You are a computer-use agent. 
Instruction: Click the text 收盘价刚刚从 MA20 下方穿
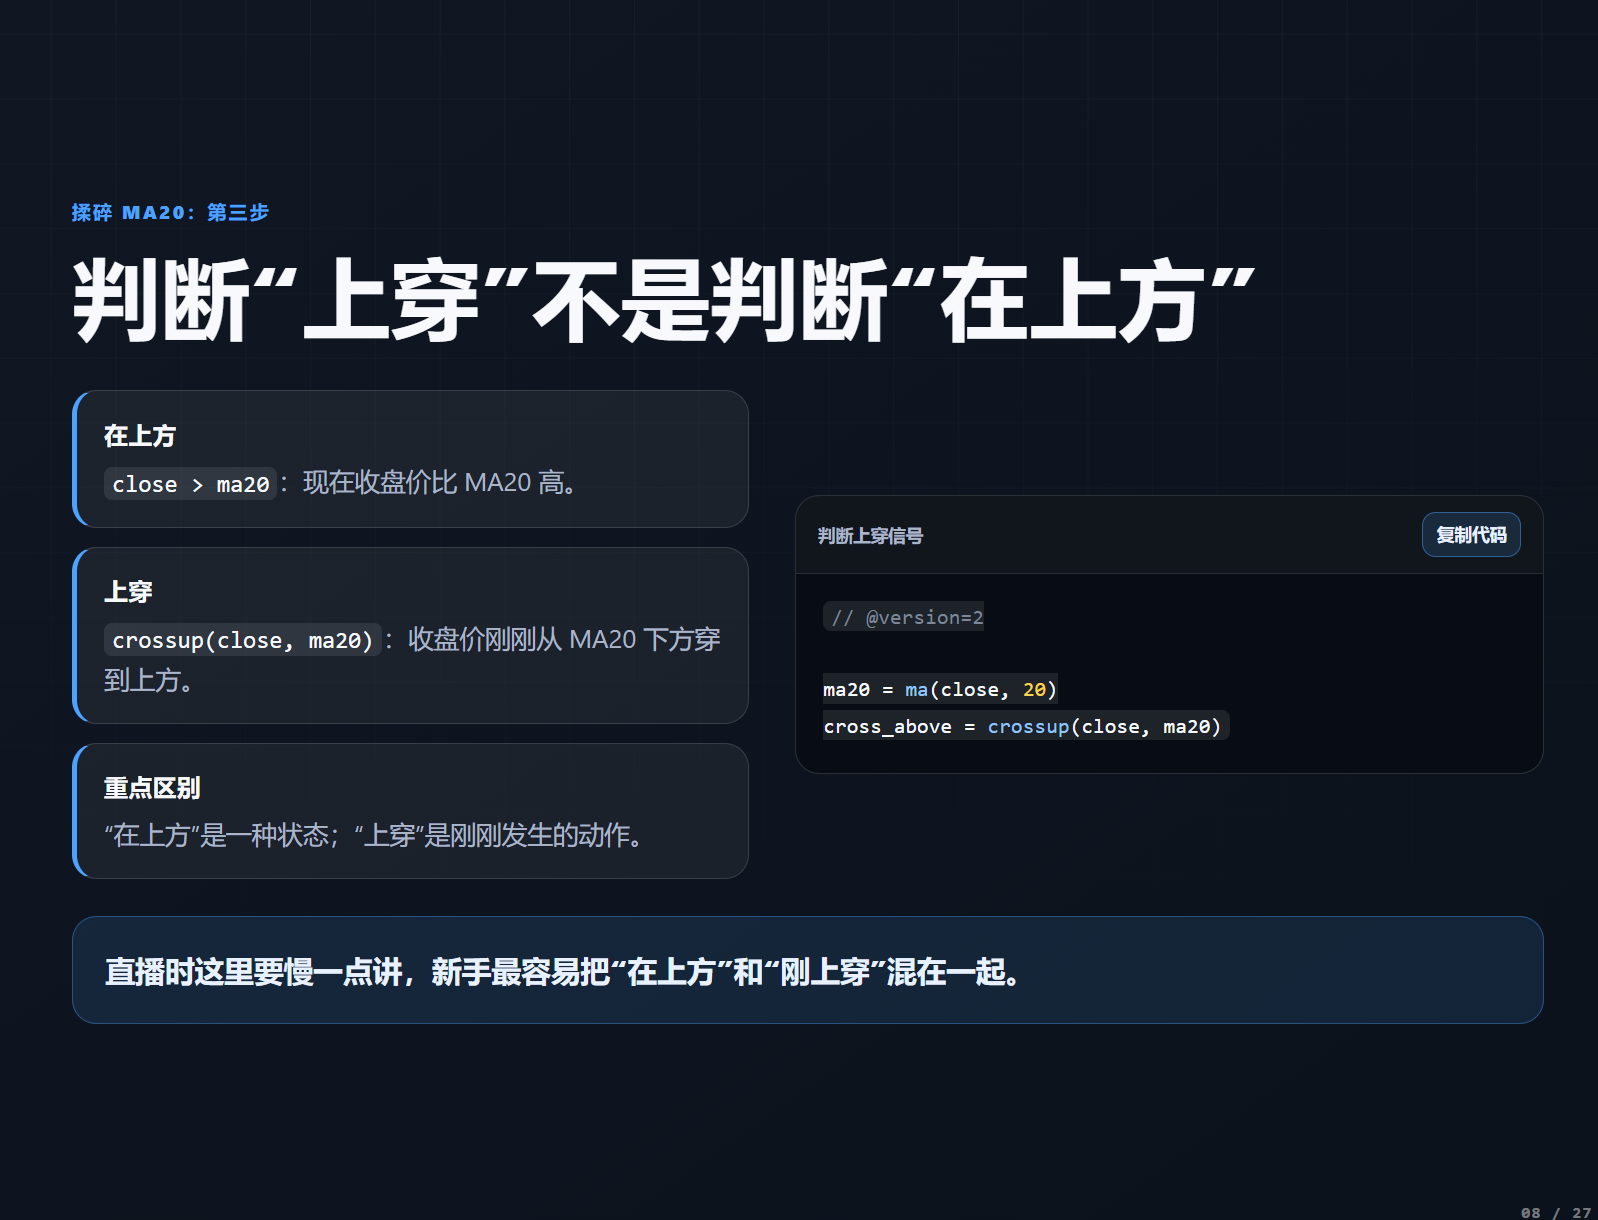click(564, 639)
